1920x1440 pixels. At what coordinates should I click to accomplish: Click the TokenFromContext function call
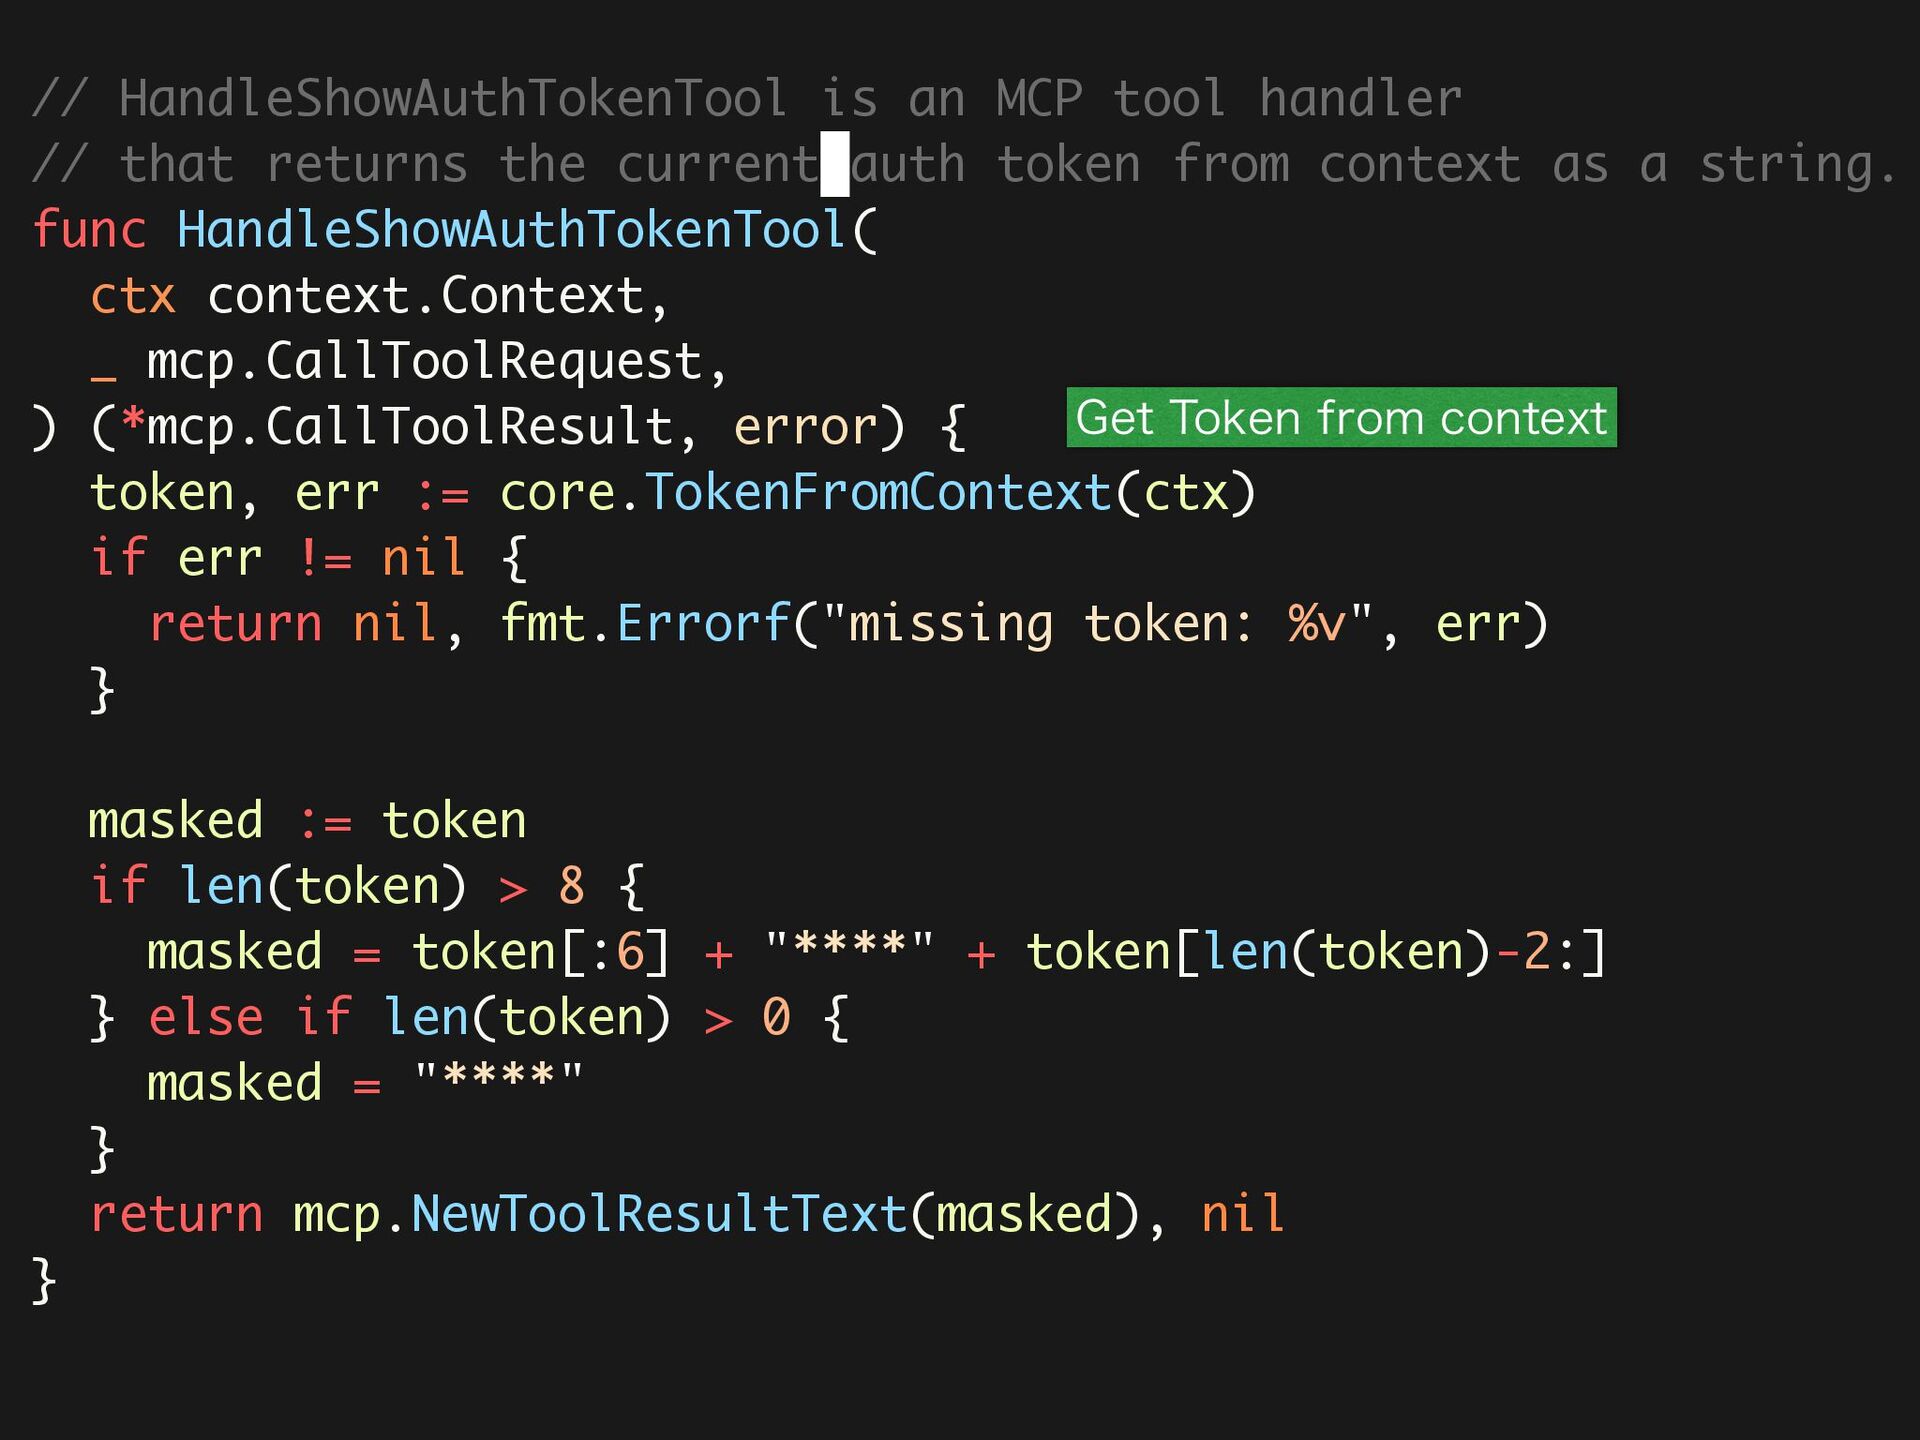tap(877, 492)
